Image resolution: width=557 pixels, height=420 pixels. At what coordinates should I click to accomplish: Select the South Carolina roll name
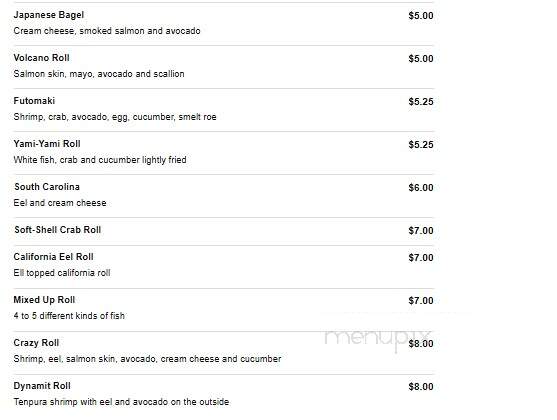pos(47,187)
